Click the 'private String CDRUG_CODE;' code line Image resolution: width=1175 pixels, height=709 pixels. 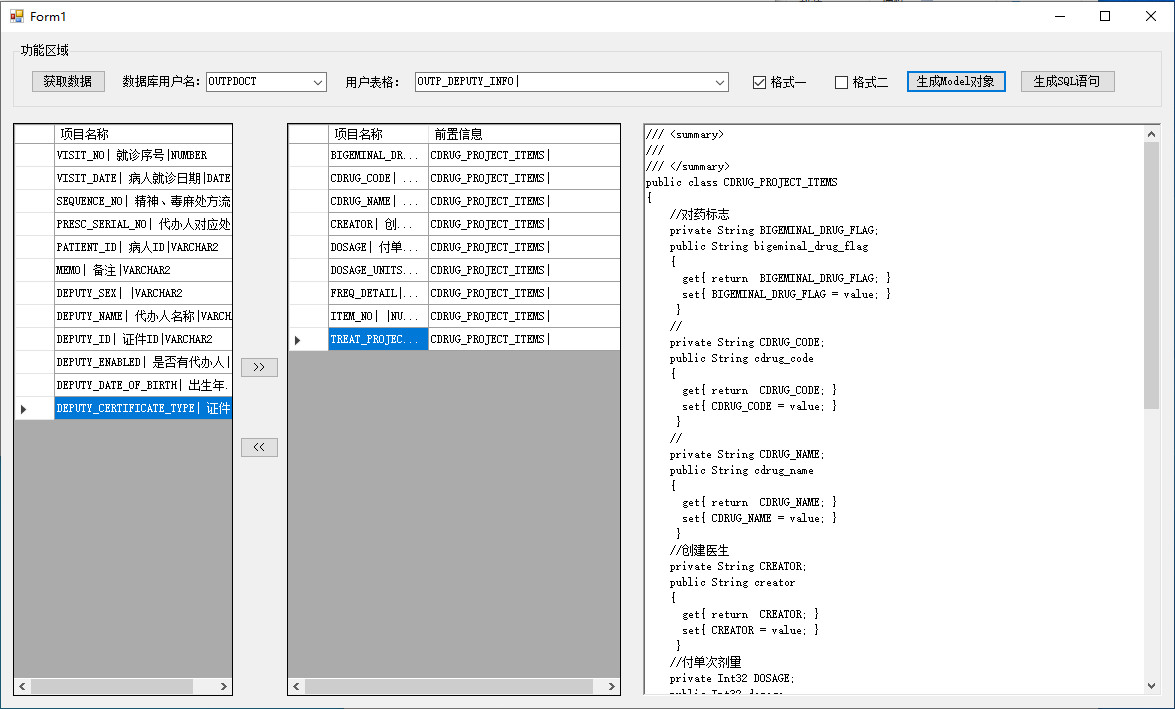click(x=747, y=343)
